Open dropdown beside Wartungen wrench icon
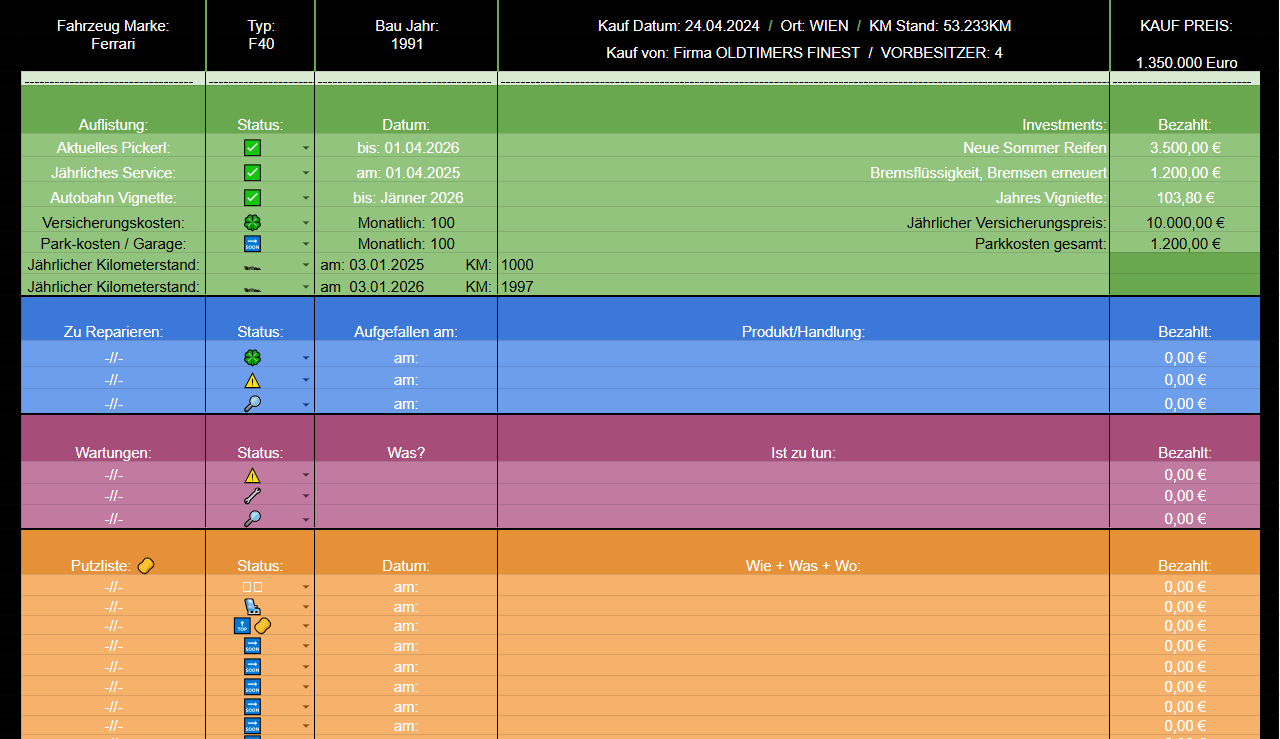 click(306, 497)
